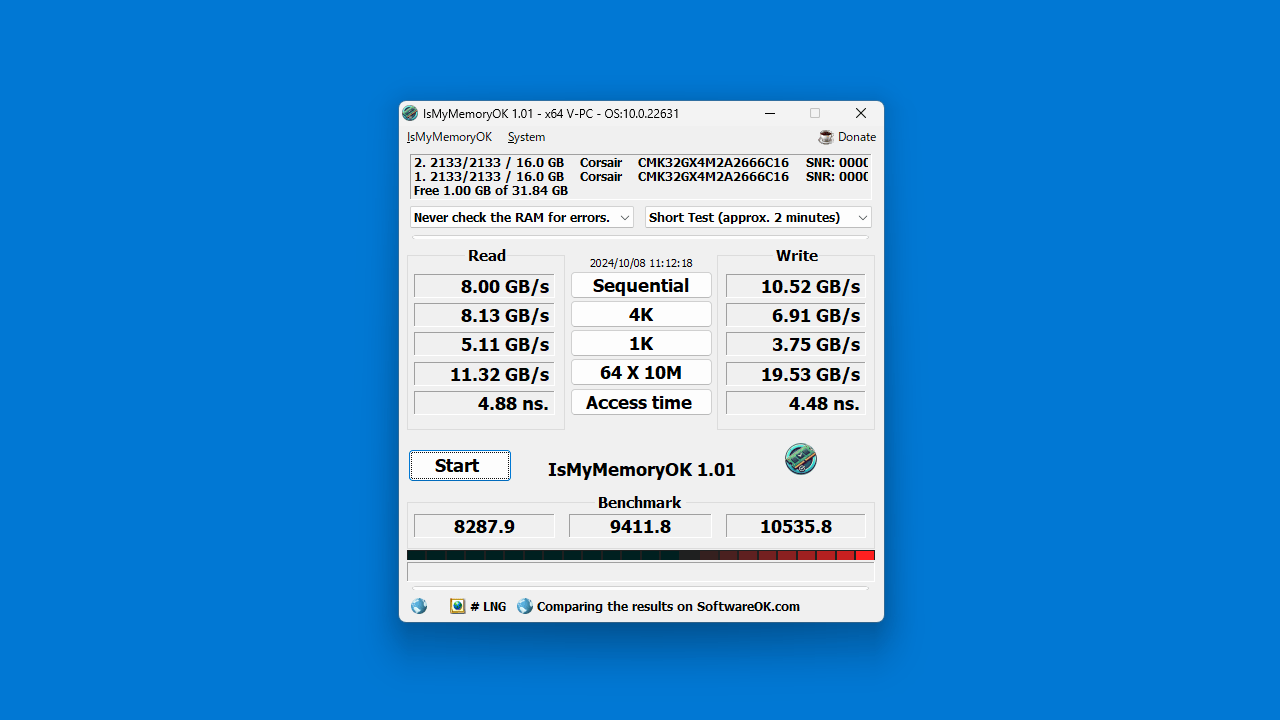The width and height of the screenshot is (1280, 720).
Task: Click the Sequential test button
Action: [641, 285]
